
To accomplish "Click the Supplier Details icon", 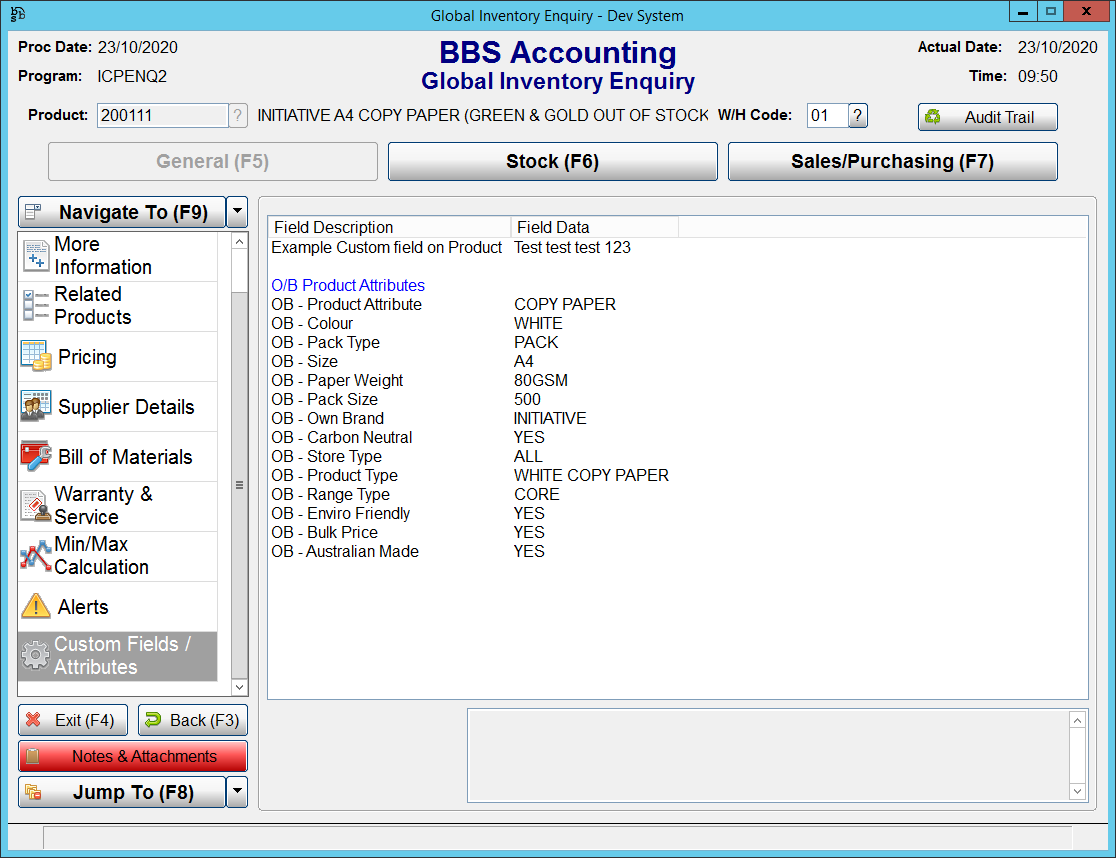I will [x=36, y=406].
